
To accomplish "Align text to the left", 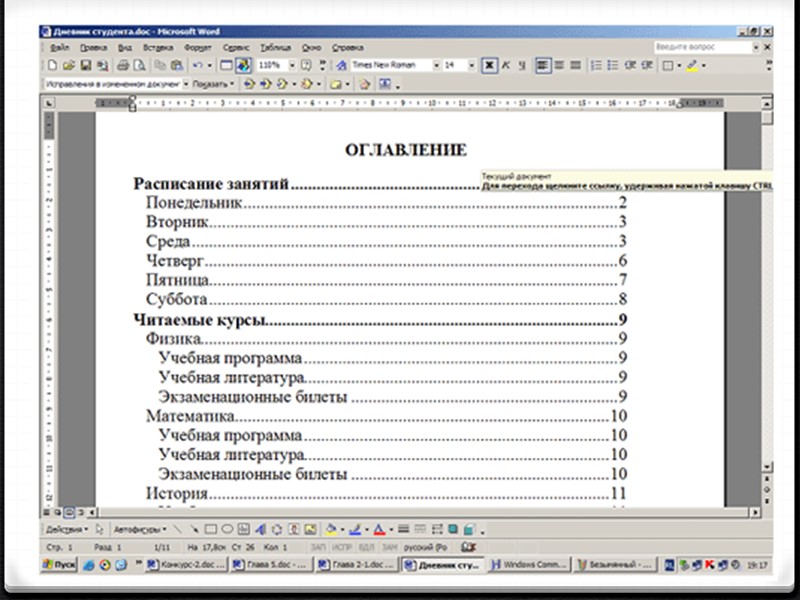I will [x=543, y=65].
